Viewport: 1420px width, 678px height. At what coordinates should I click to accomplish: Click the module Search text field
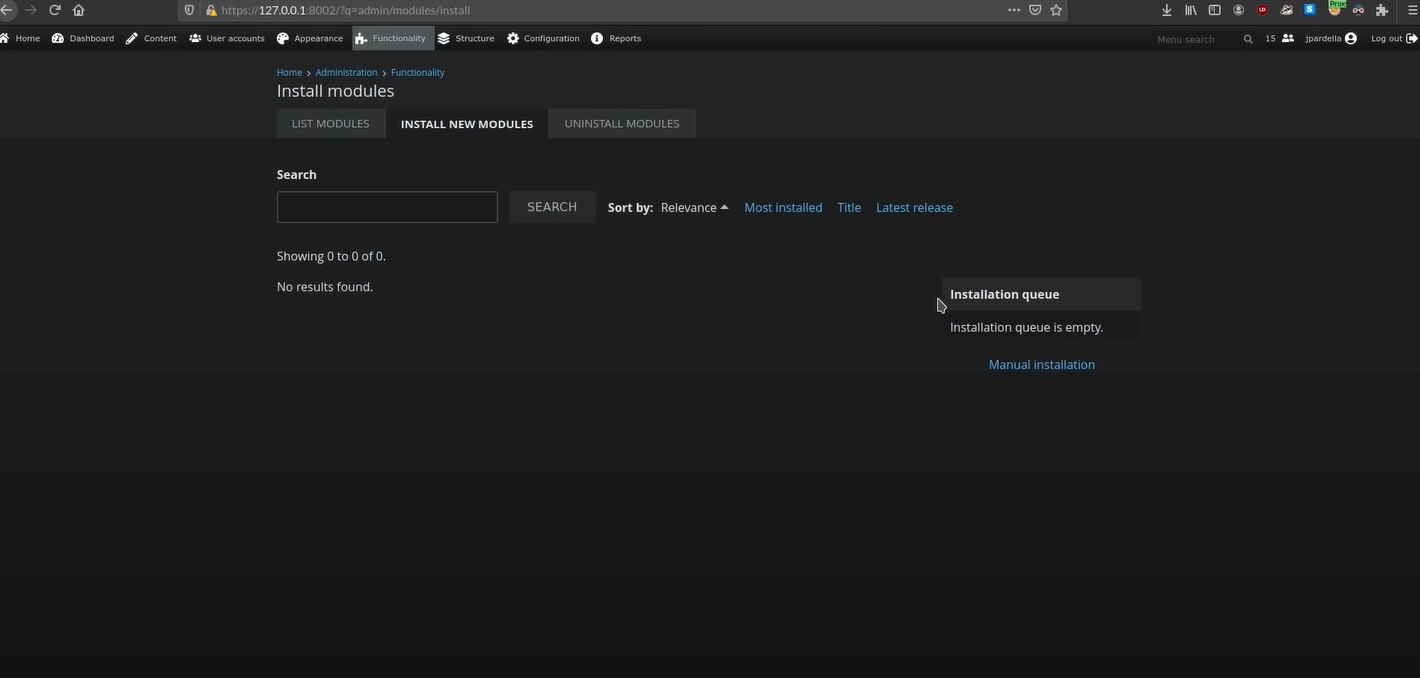point(387,207)
